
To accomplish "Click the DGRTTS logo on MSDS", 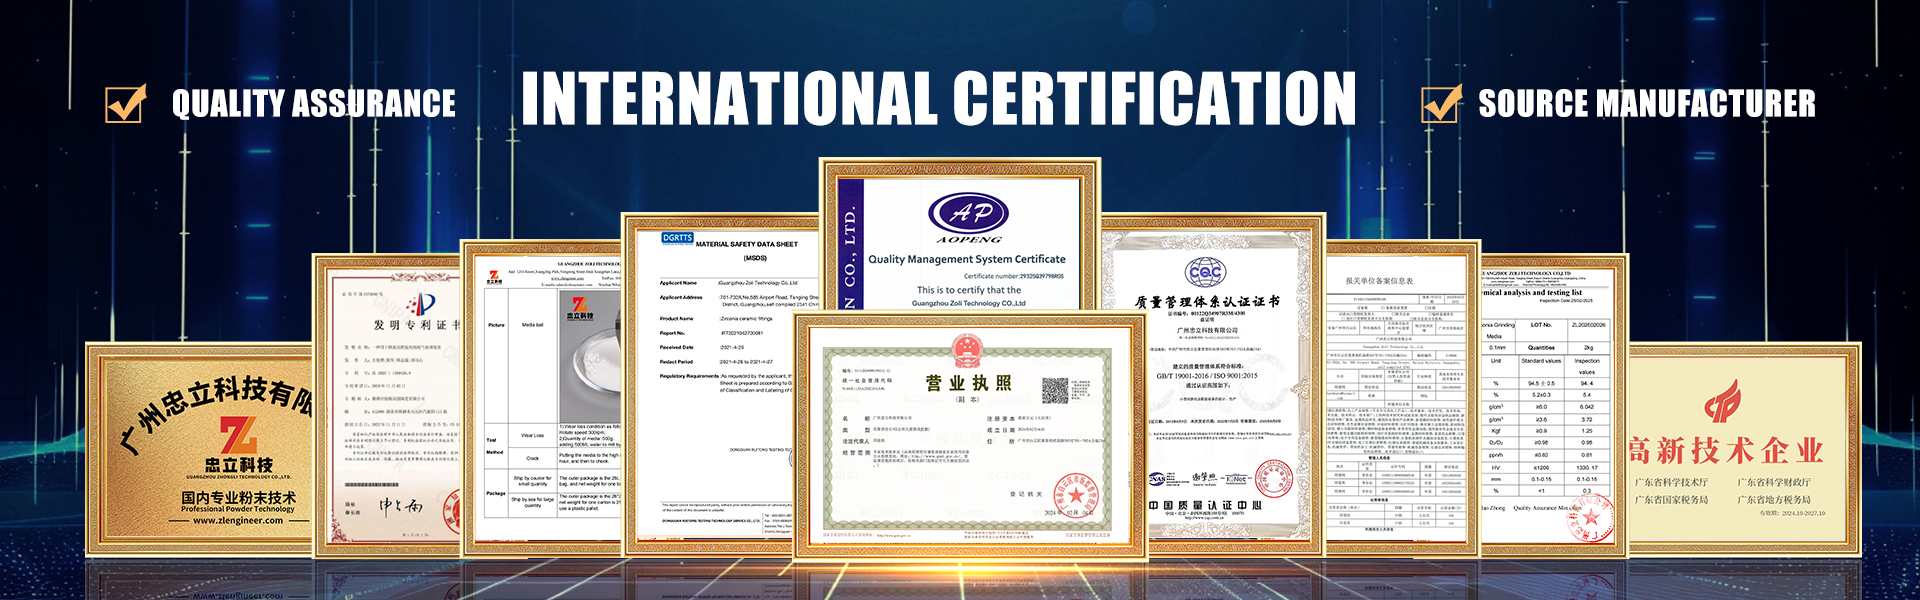I will [x=678, y=238].
